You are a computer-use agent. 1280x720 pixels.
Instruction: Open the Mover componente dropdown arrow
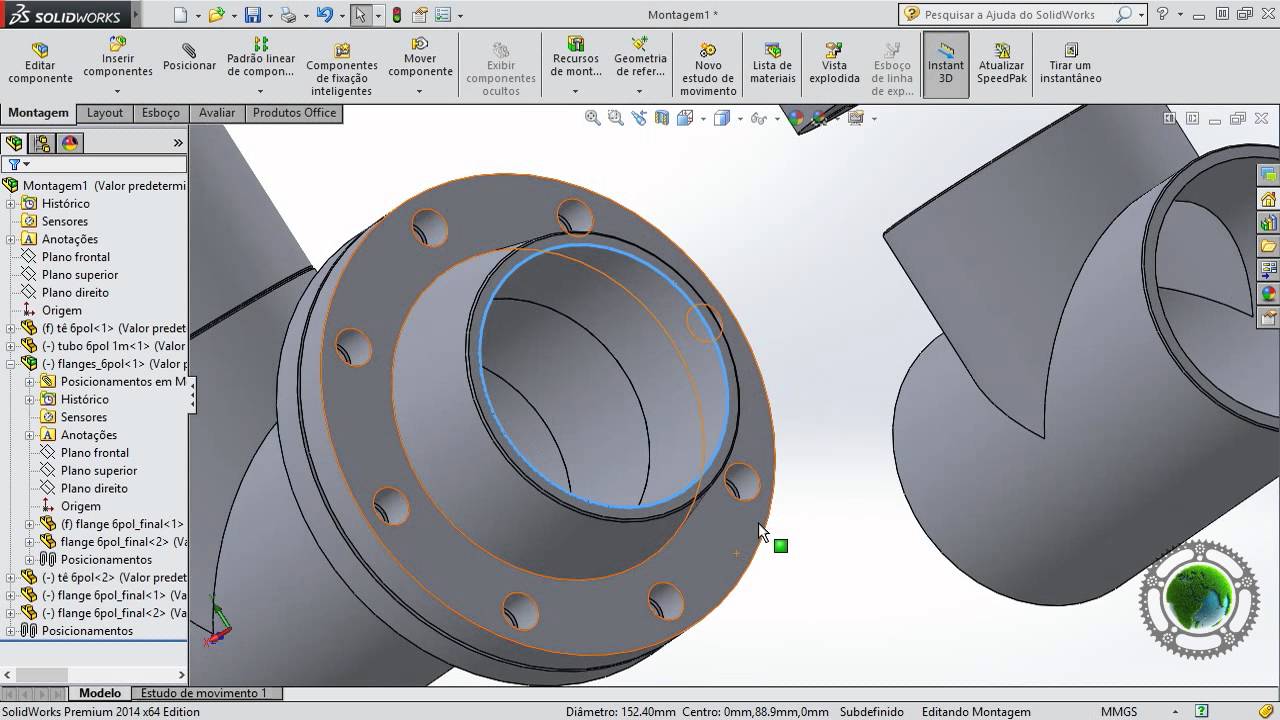point(420,91)
